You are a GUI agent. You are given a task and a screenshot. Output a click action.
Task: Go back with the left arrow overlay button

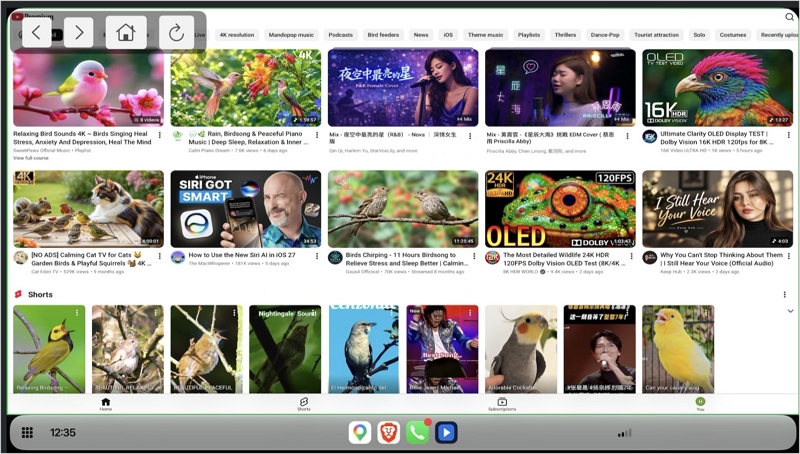point(36,33)
